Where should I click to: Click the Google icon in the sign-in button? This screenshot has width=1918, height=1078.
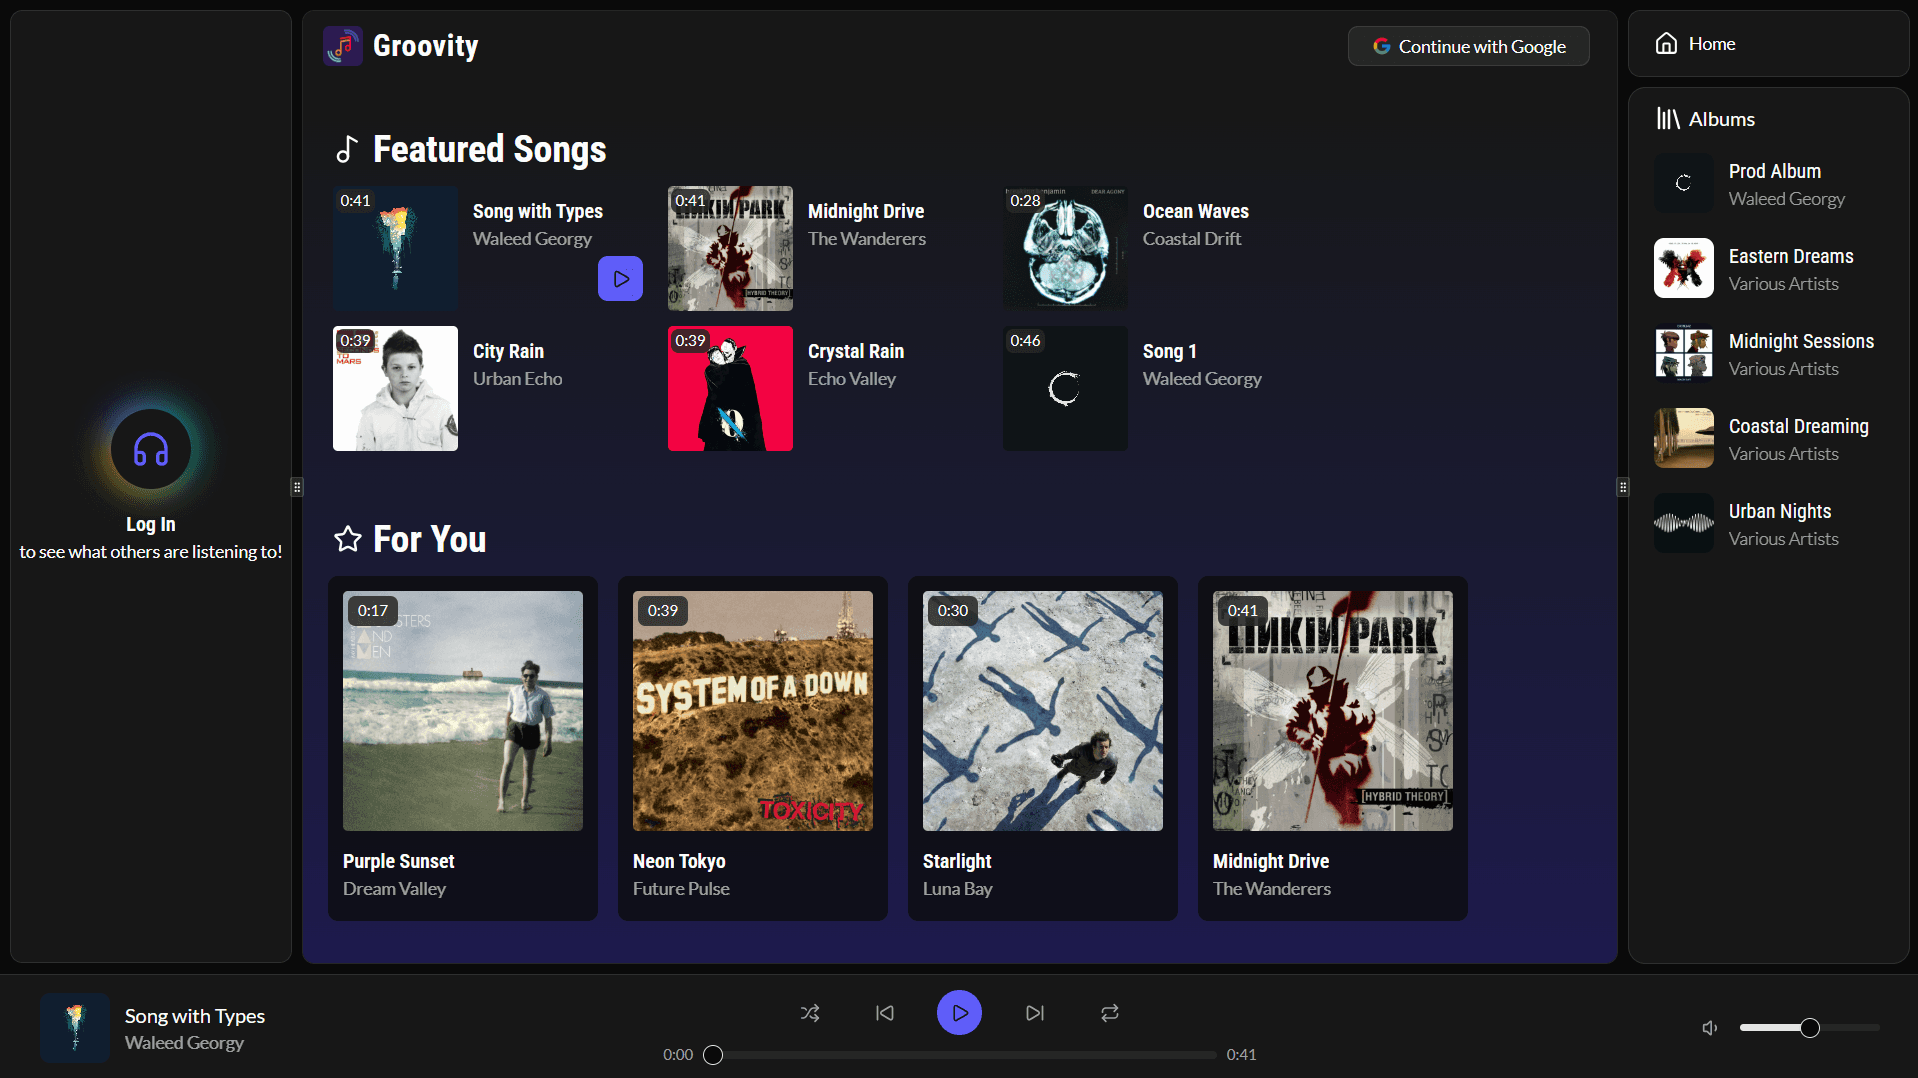coord(1382,45)
